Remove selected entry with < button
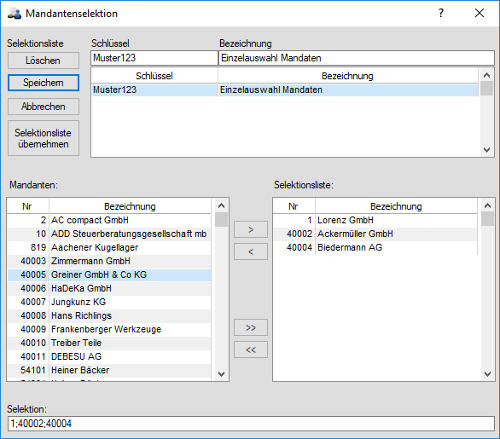 pyautogui.click(x=251, y=252)
